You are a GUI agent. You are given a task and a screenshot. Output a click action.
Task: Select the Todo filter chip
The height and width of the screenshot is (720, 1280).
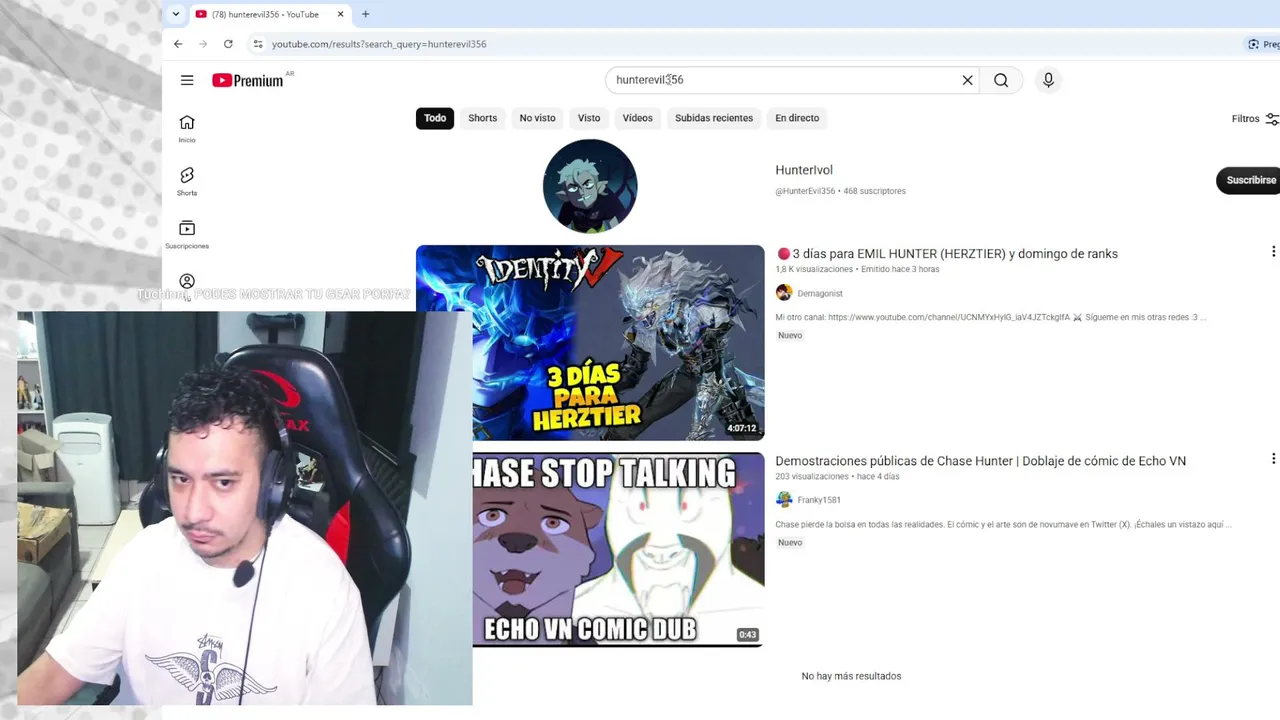(x=435, y=118)
